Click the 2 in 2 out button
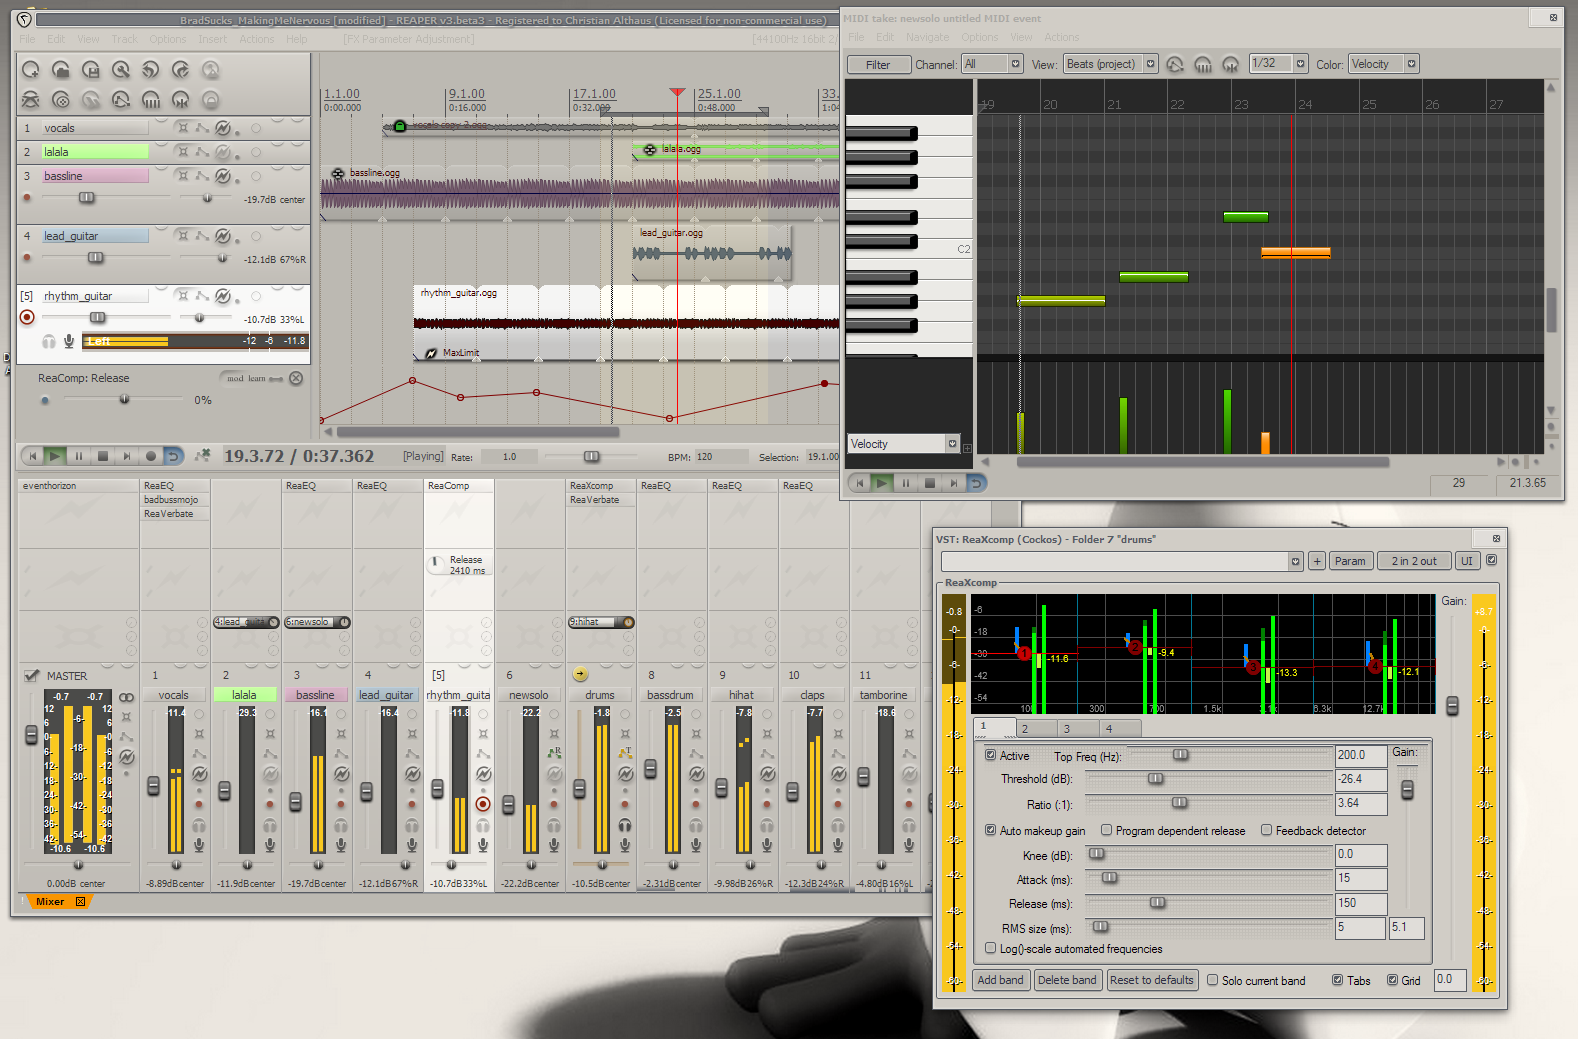This screenshot has height=1039, width=1578. tap(1414, 561)
